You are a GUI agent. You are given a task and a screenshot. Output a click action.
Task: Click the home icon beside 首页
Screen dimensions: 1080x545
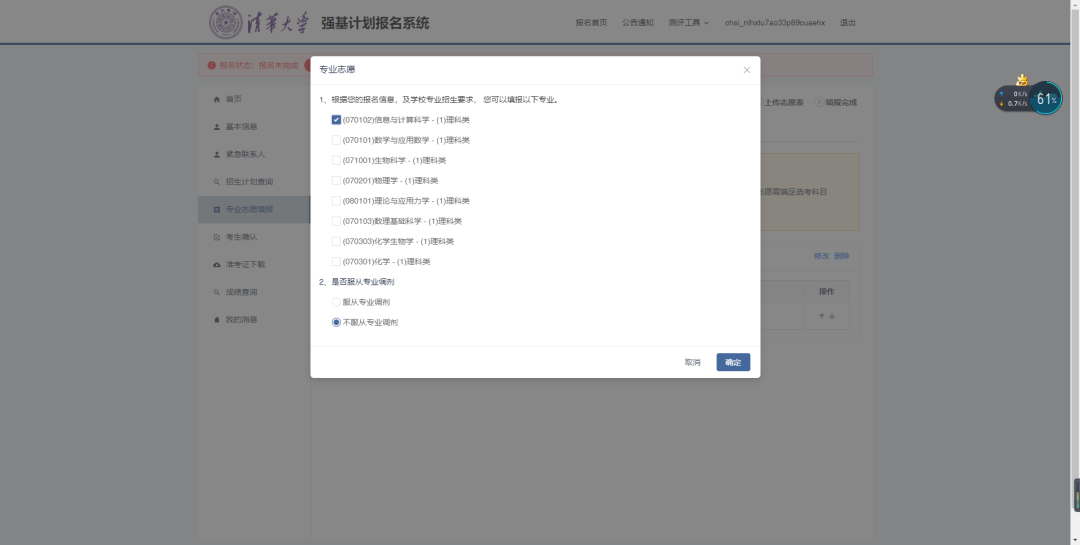pos(217,99)
